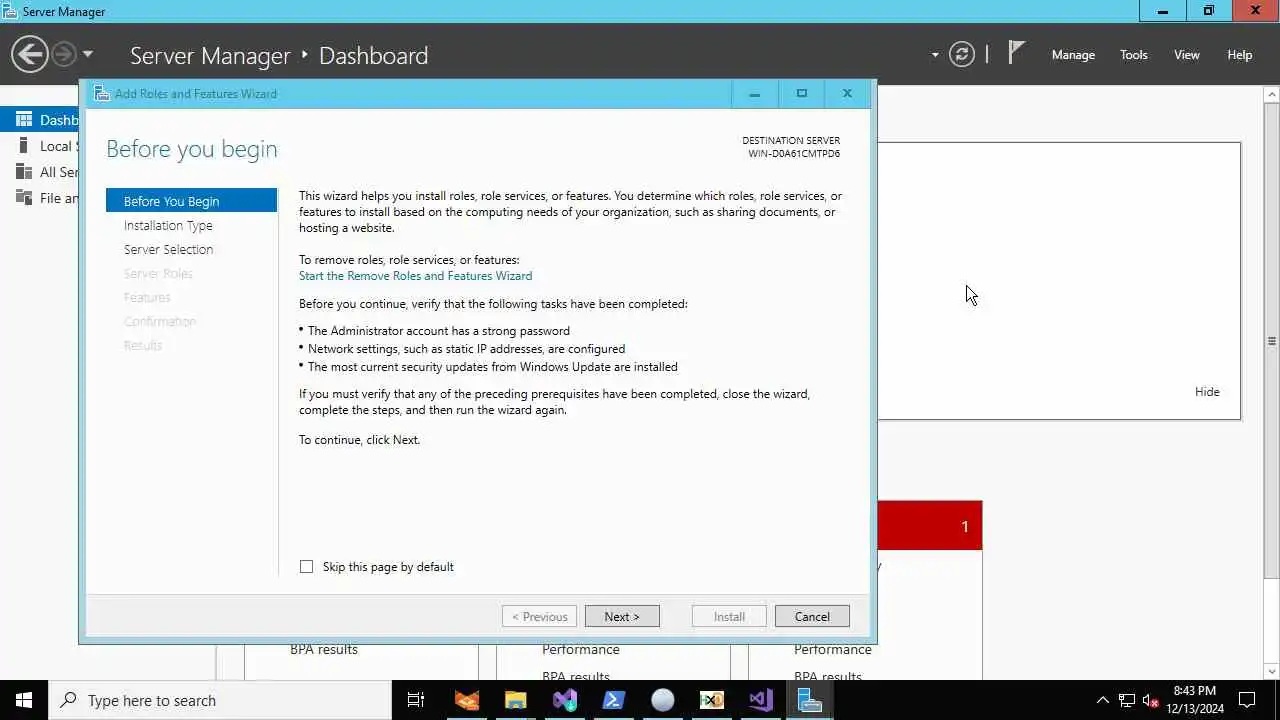1280x720 pixels.
Task: Click the taskbar search box
Action: click(x=220, y=700)
